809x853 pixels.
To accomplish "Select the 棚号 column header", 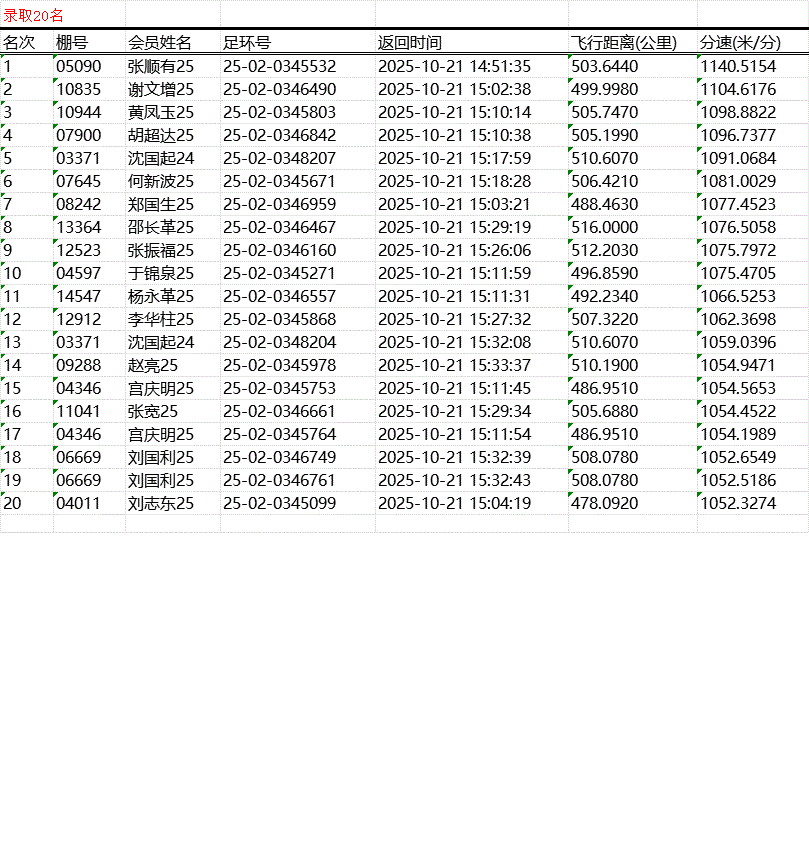I will (72, 43).
